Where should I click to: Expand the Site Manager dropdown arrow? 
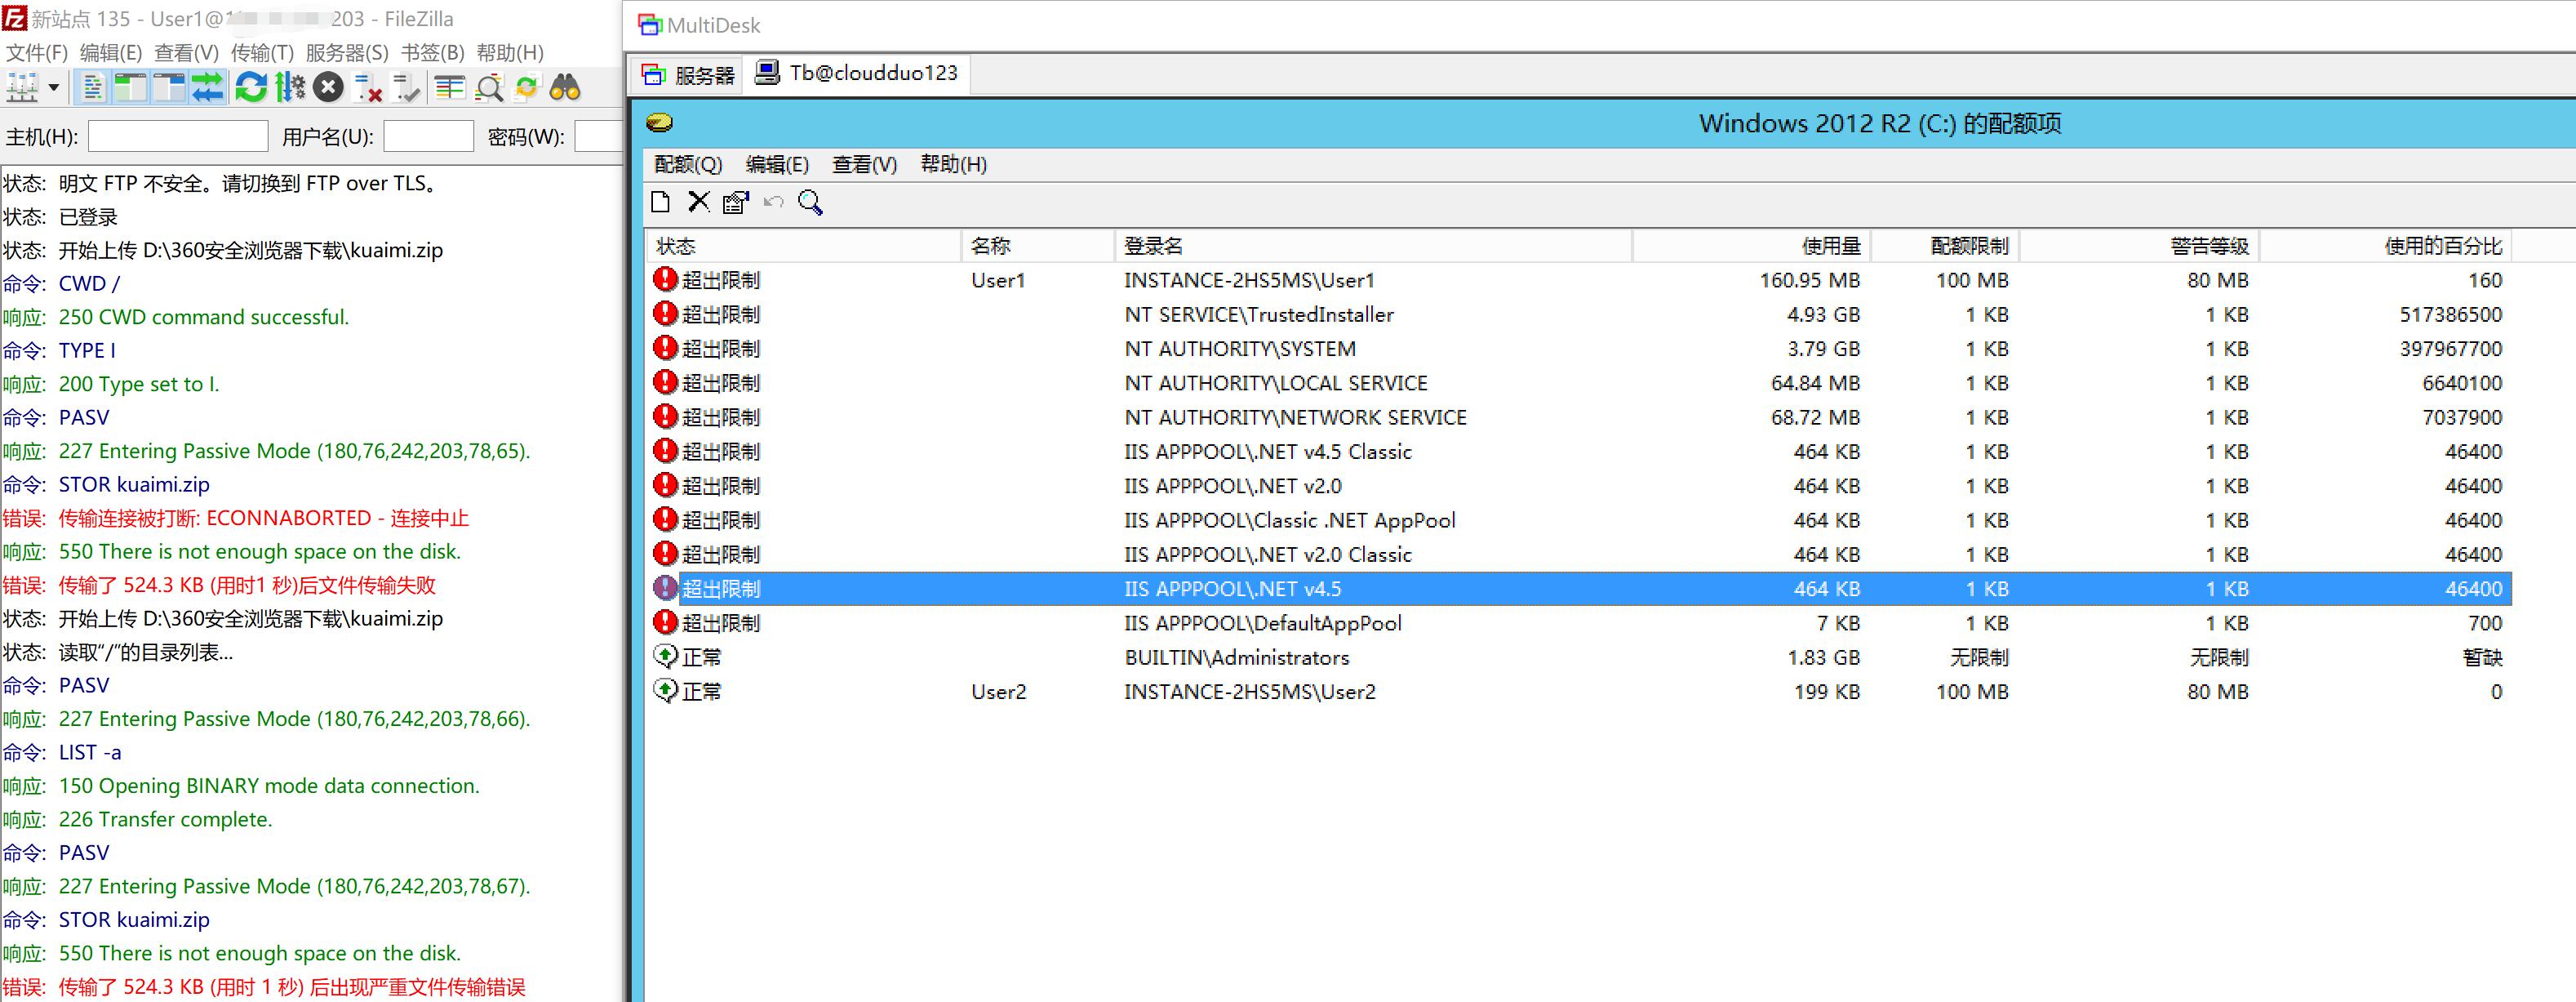click(x=54, y=88)
